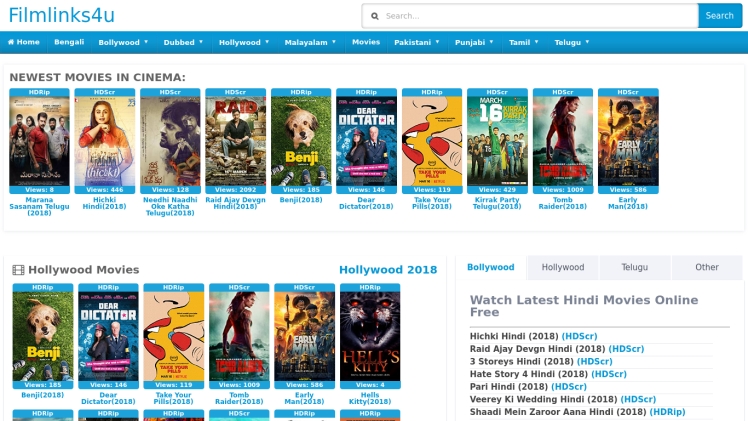
Task: Open Early Man poster in Hollywood Movies
Action: [304, 336]
